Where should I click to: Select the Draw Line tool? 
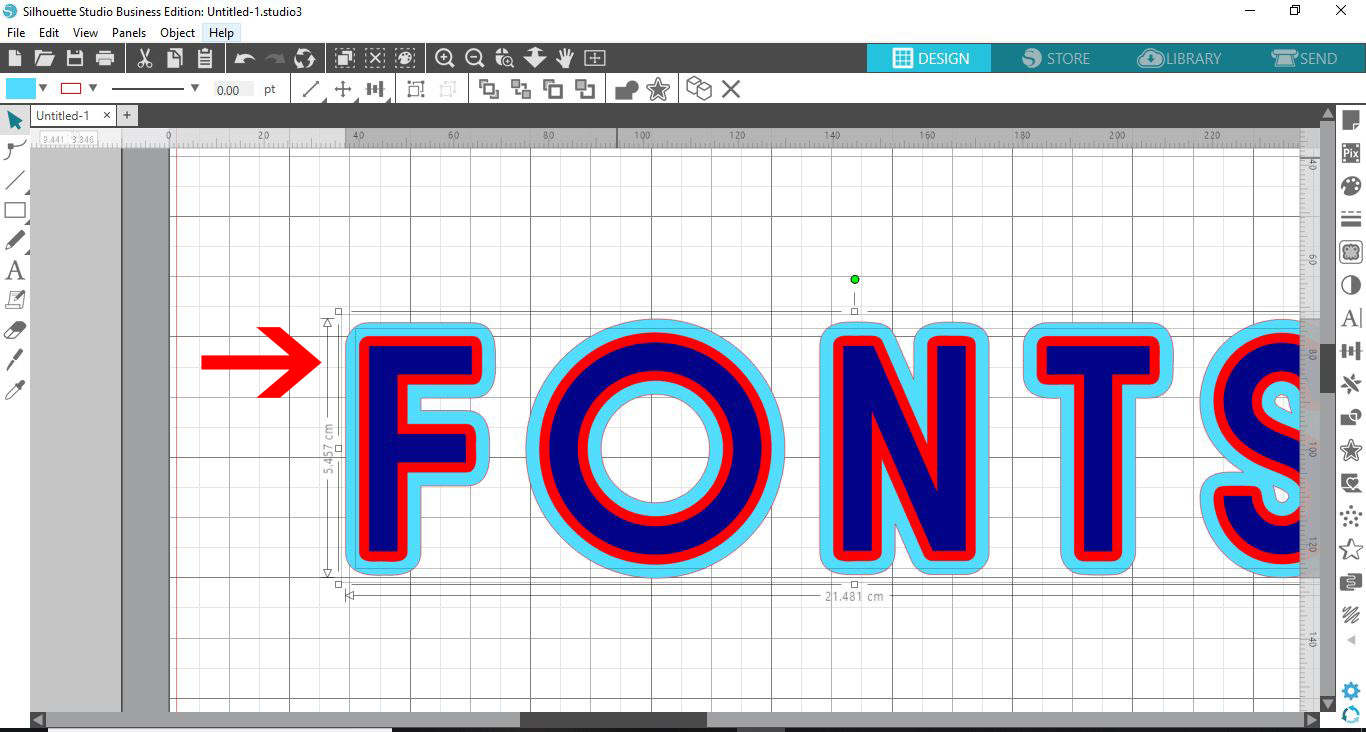(15, 181)
